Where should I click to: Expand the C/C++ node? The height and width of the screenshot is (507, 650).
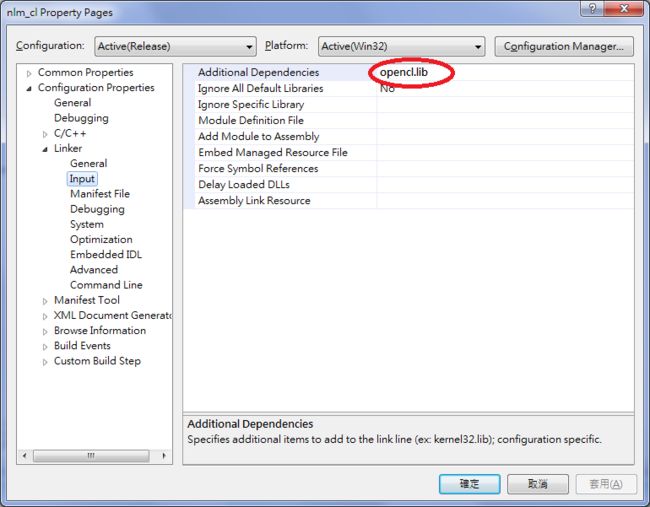point(45,134)
